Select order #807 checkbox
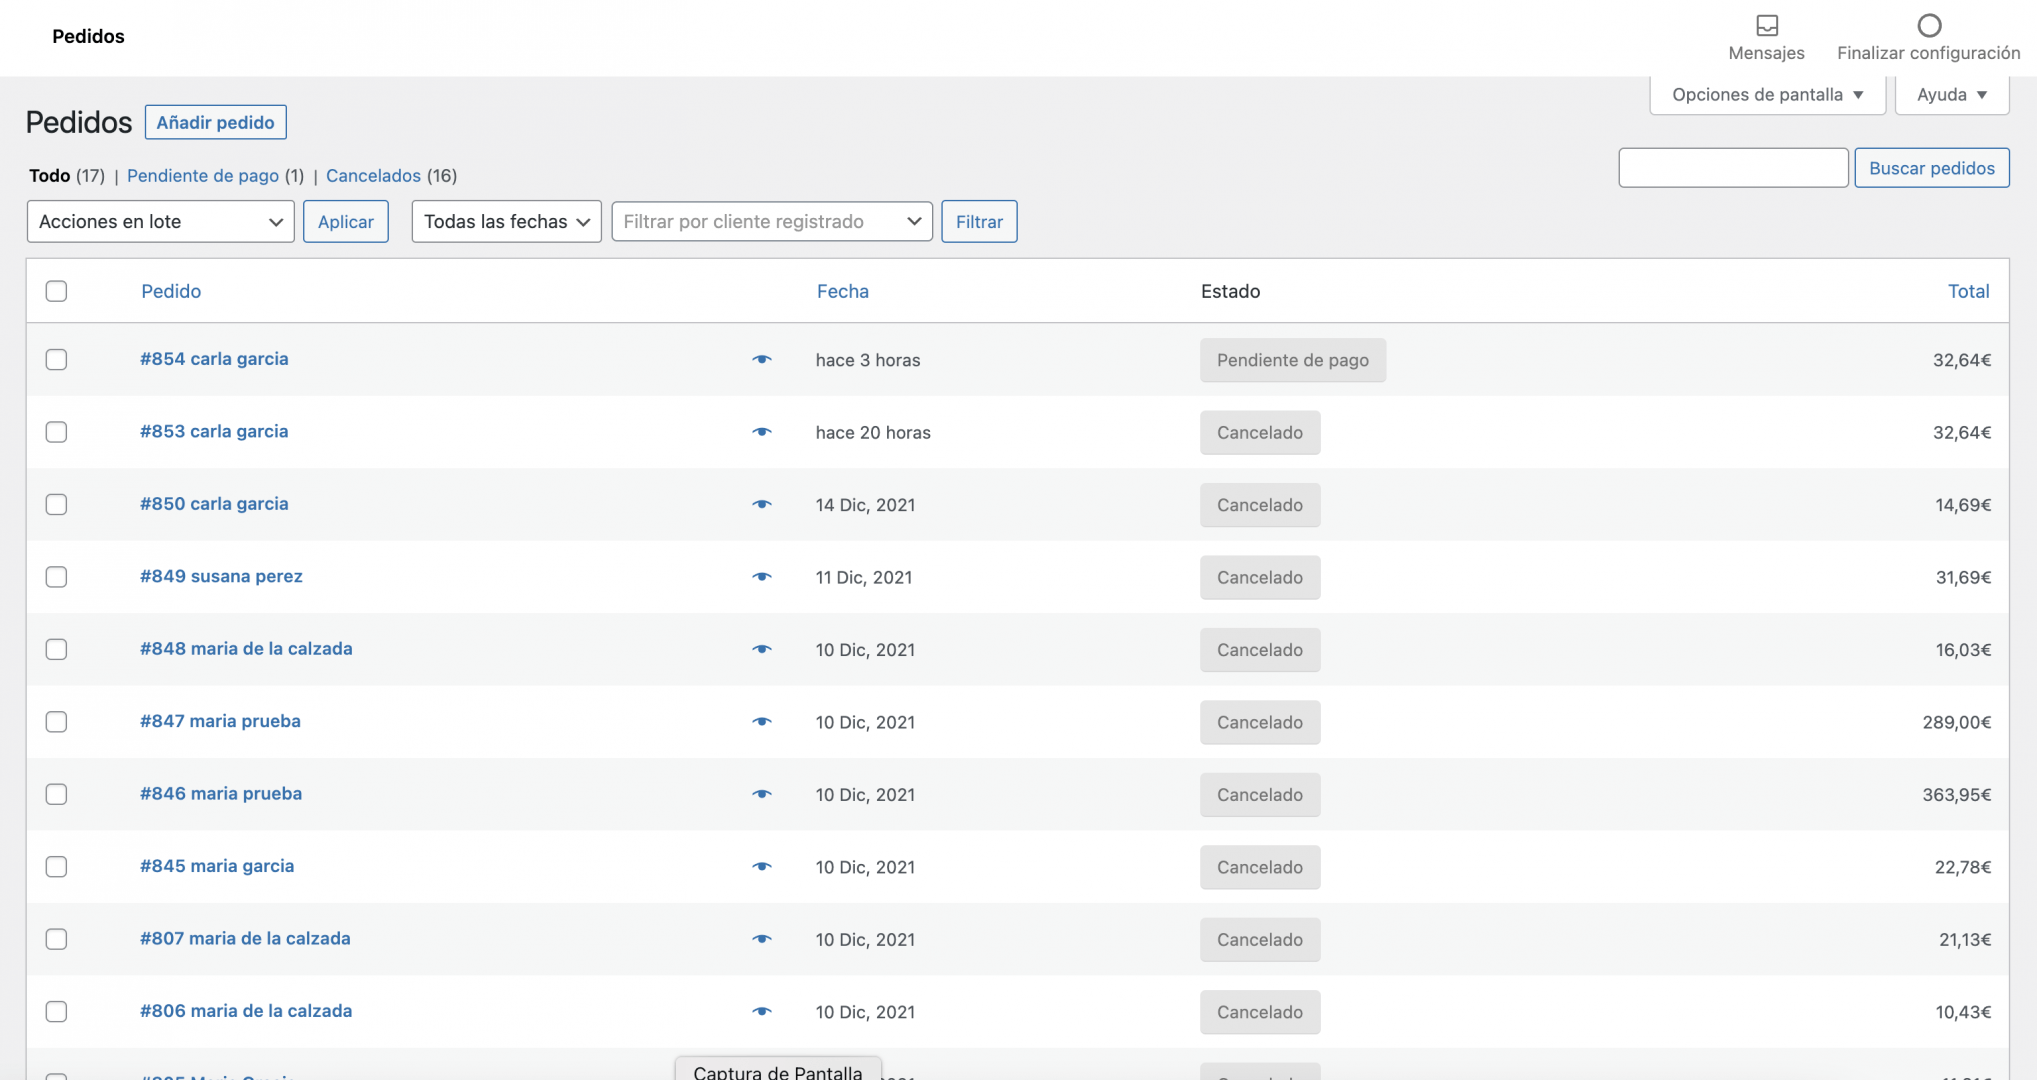 pos(56,939)
